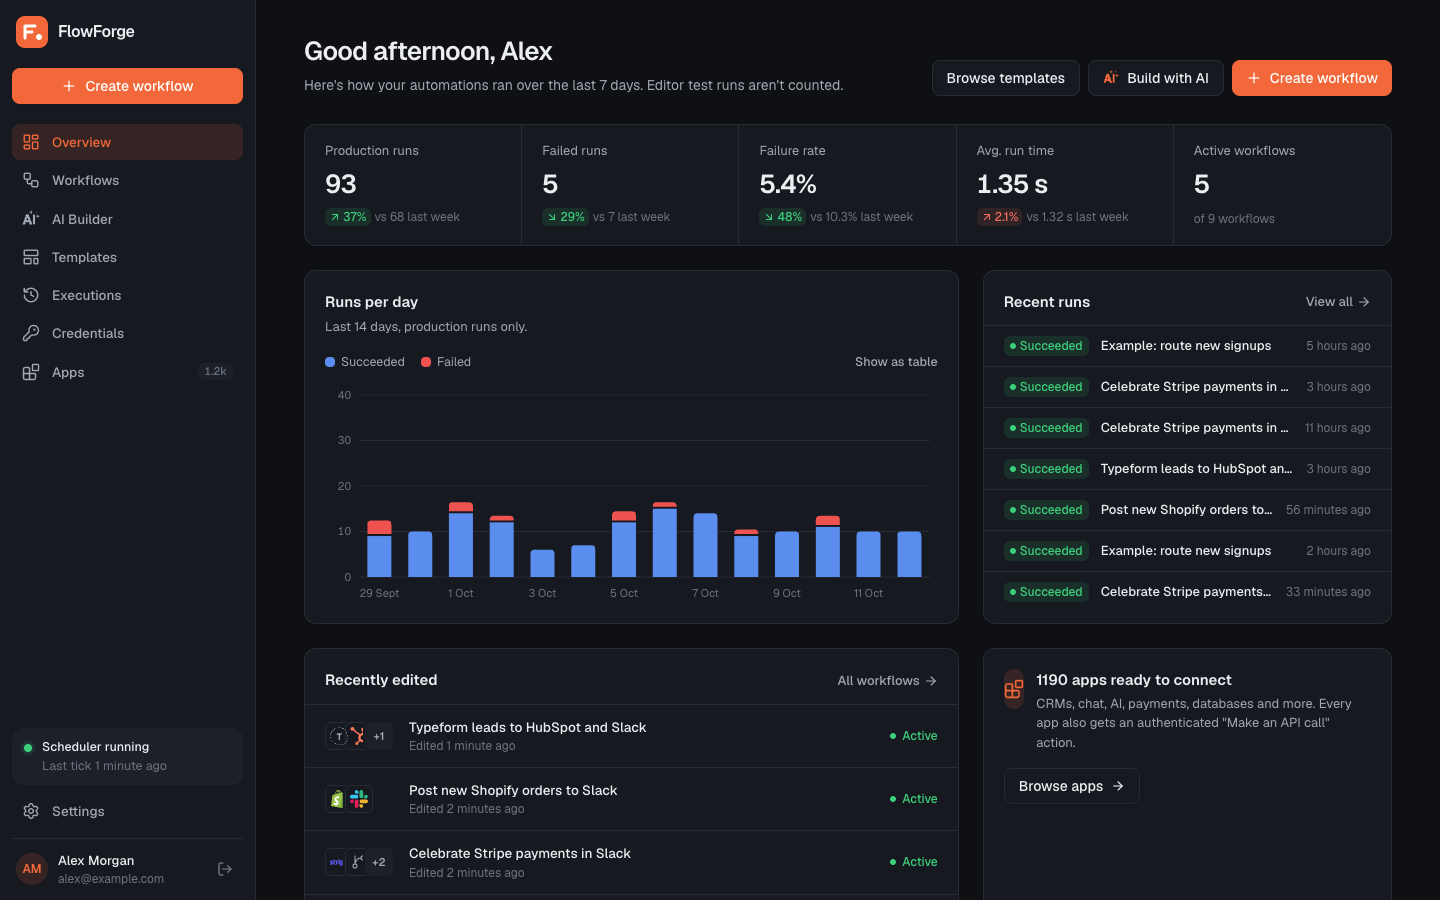Click the Apps 1.2k count badge
The height and width of the screenshot is (900, 1440).
coord(215,371)
